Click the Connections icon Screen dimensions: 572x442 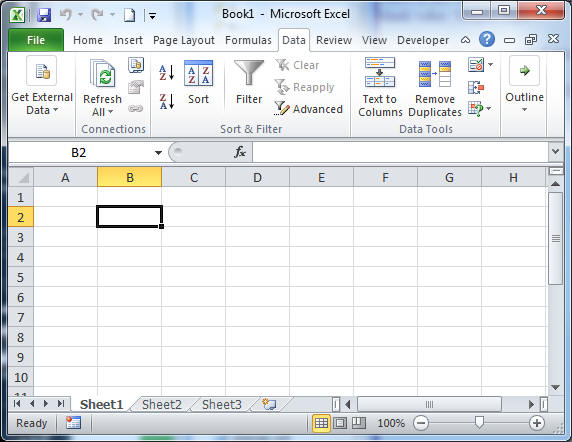136,65
